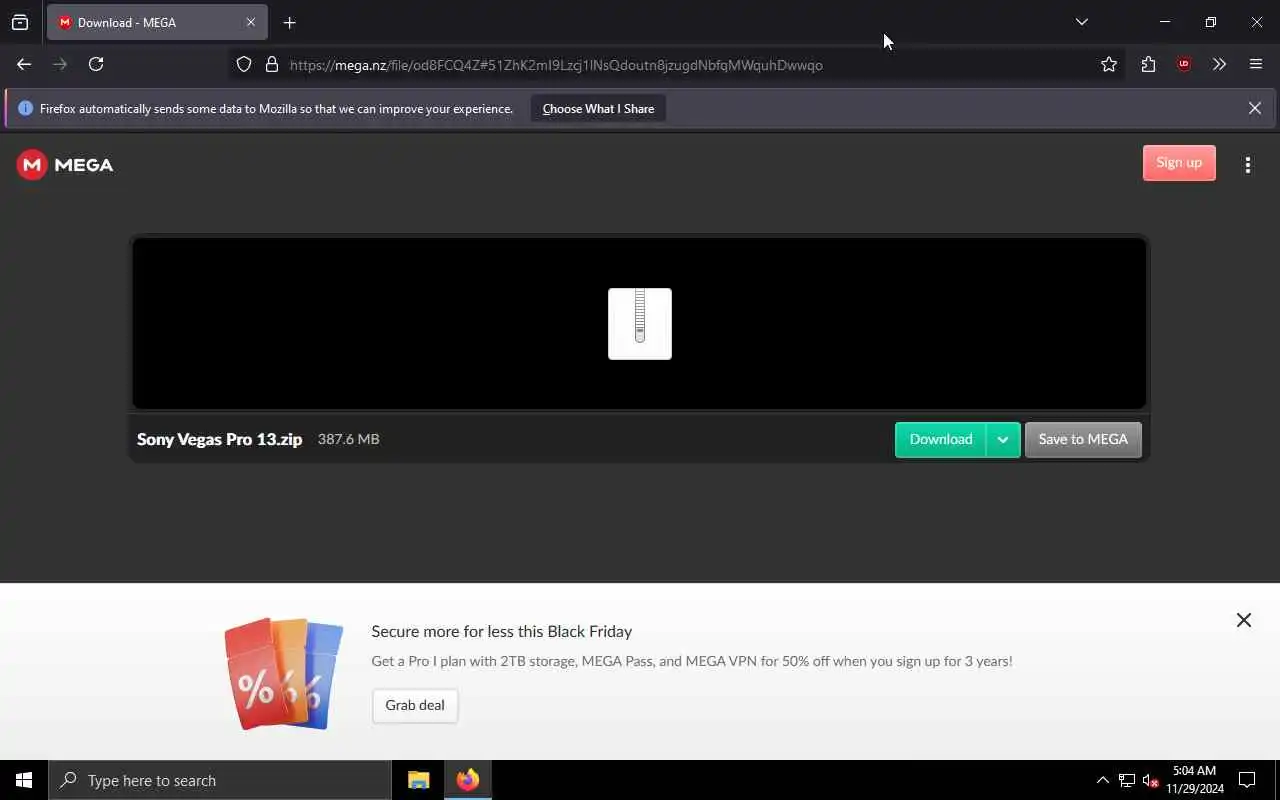Click the network tray icon

click(x=1127, y=780)
